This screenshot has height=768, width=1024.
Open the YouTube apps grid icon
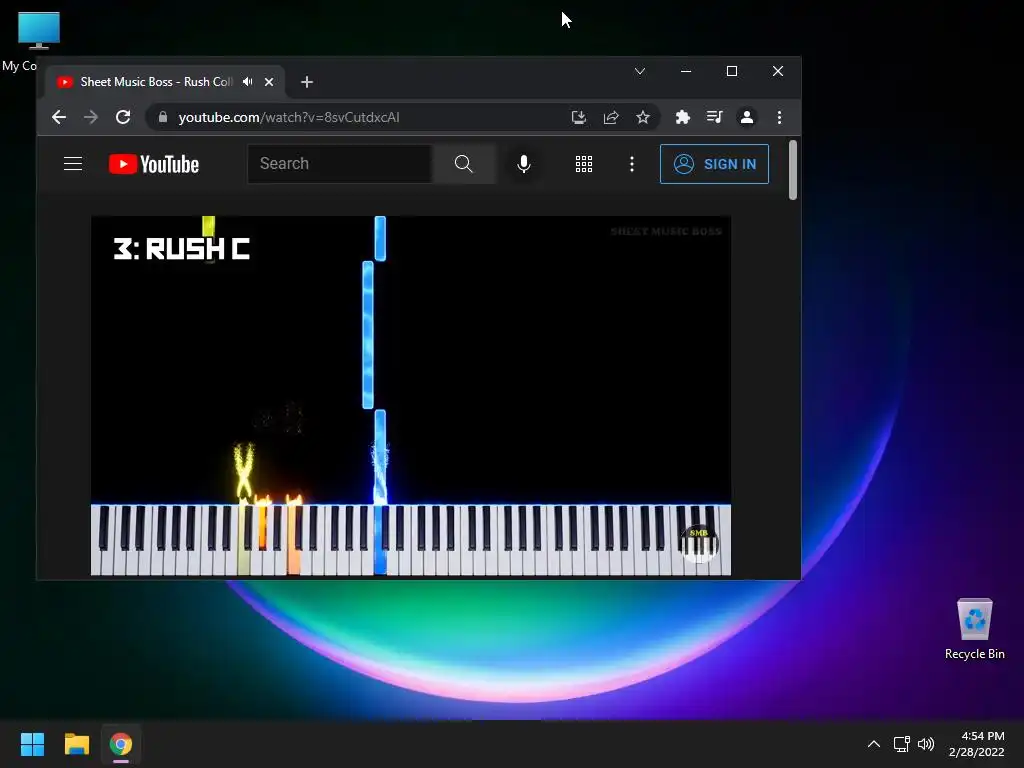click(584, 164)
